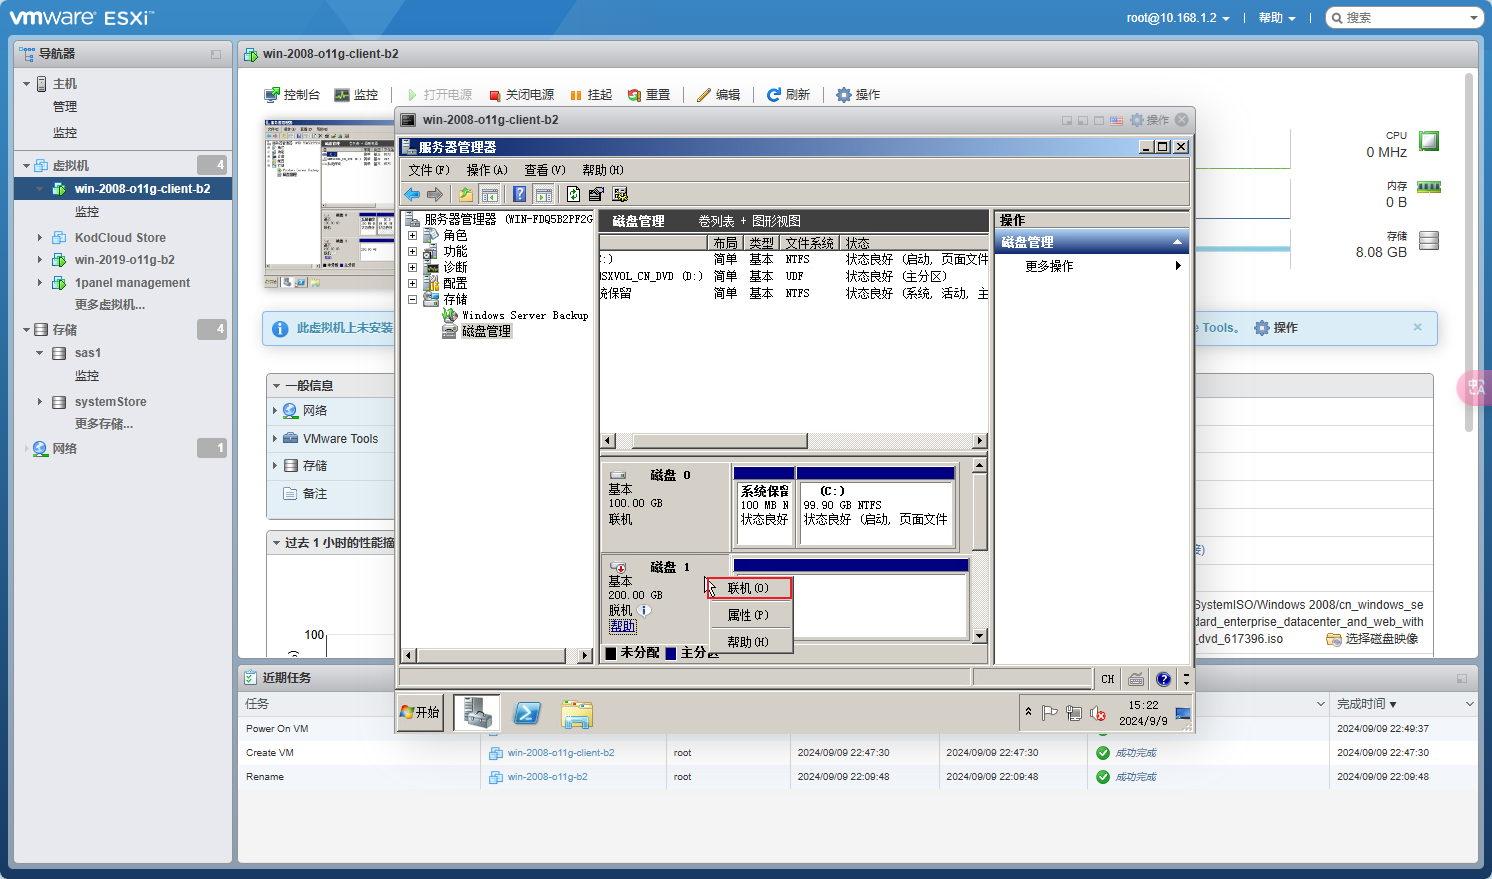Click the 帮助 link under 磁盘 1
The height and width of the screenshot is (879, 1492).
point(622,626)
